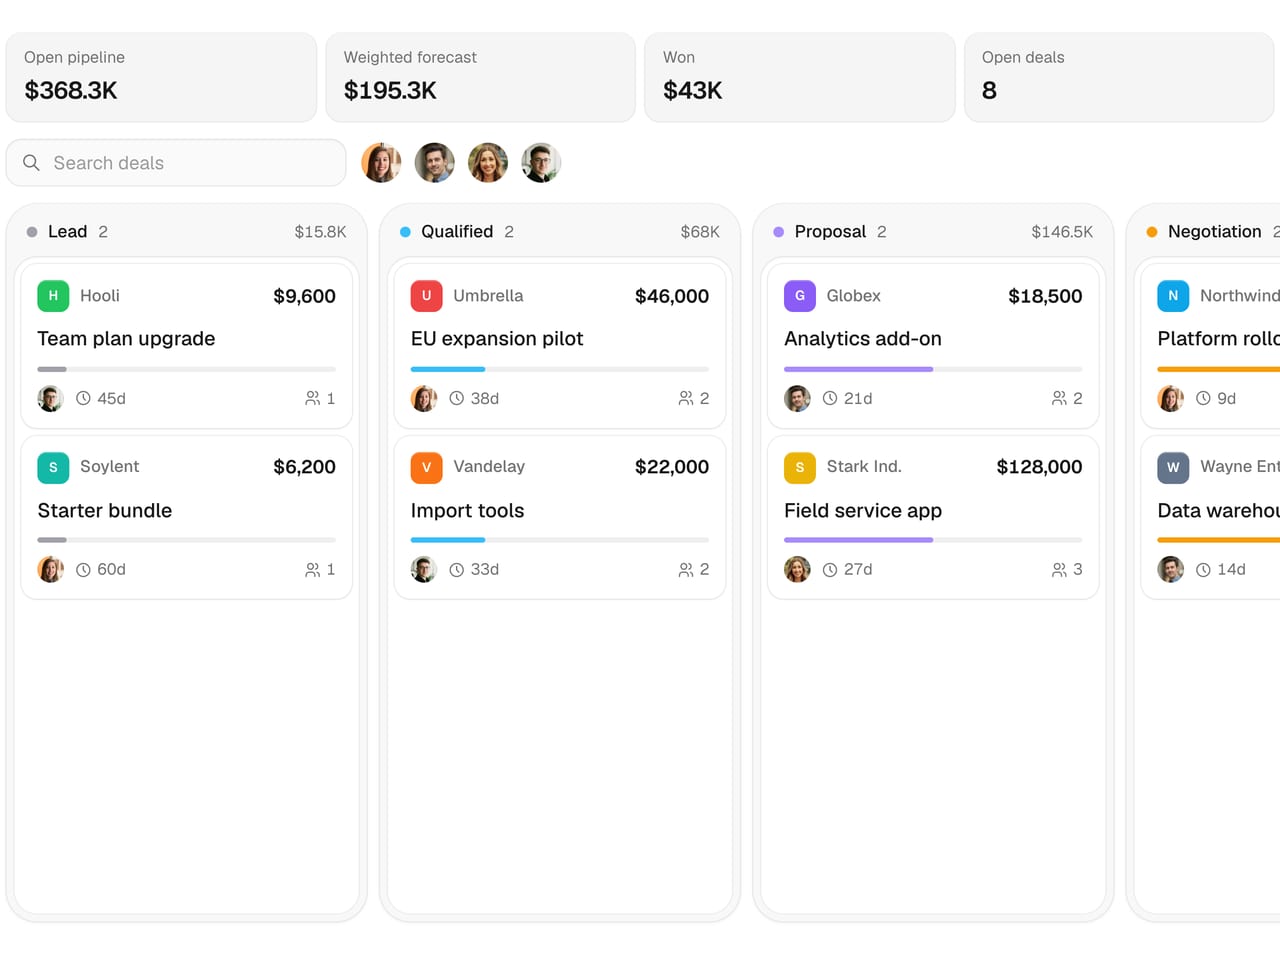This screenshot has width=1280, height=960.
Task: Click the clock icon next to 14d
Action: (x=1204, y=570)
